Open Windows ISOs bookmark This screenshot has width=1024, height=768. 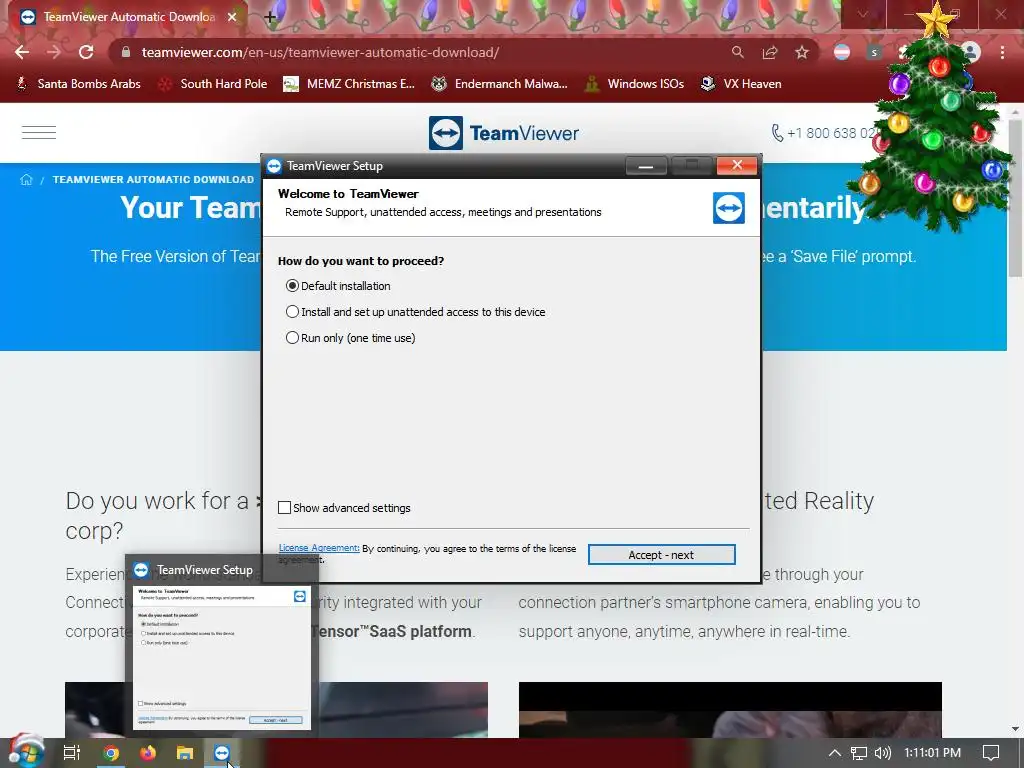[635, 84]
